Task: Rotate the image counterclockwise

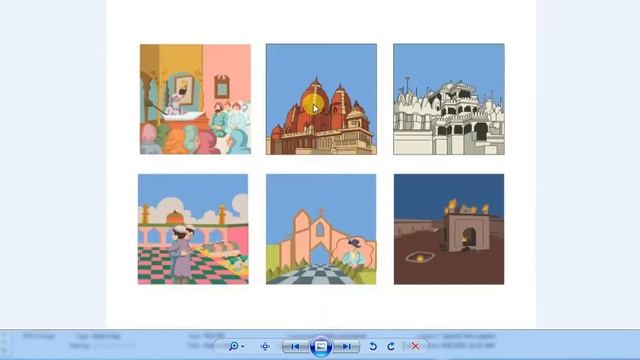Action: click(x=373, y=346)
